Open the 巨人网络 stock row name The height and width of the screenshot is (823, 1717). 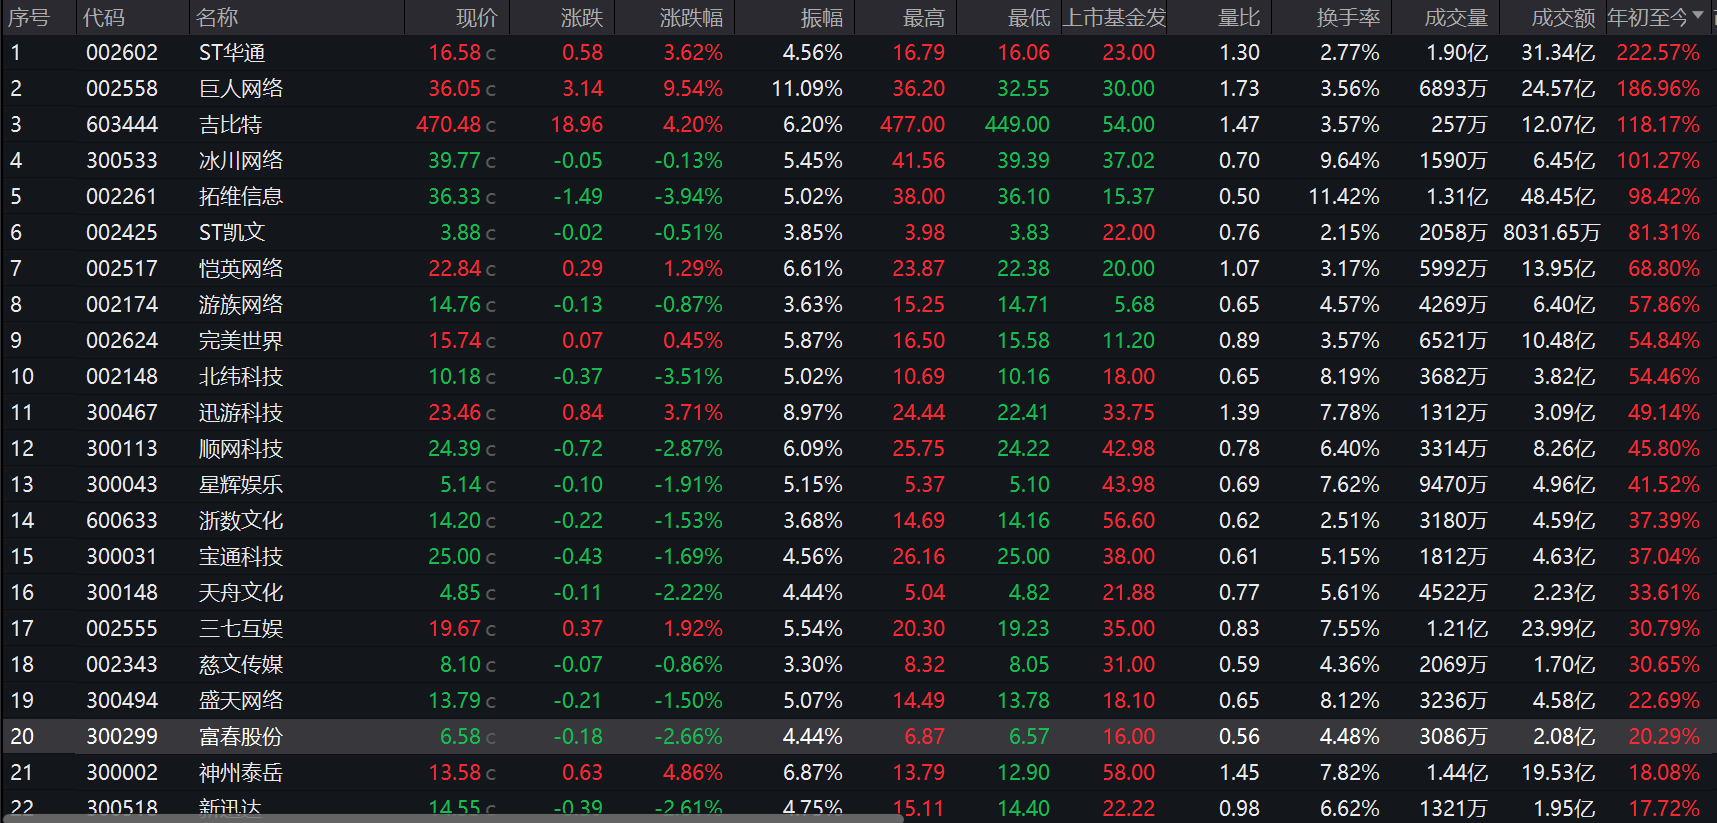click(x=241, y=88)
